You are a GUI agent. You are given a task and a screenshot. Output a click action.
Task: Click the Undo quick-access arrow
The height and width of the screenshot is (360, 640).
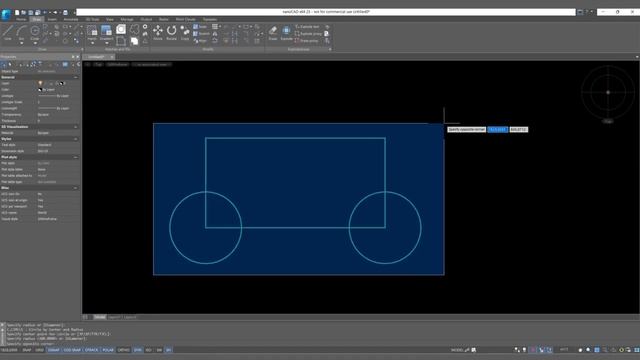coord(45,13)
